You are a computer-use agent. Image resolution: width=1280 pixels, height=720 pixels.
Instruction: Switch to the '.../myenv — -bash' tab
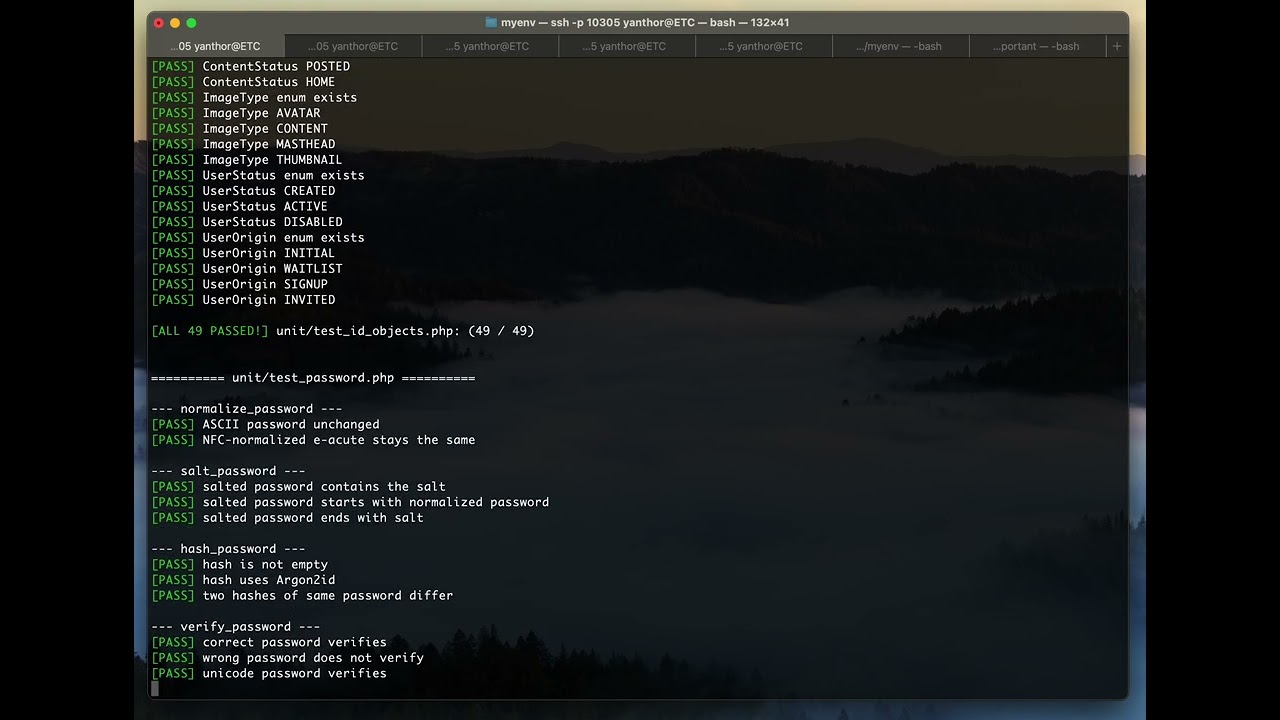coord(900,46)
